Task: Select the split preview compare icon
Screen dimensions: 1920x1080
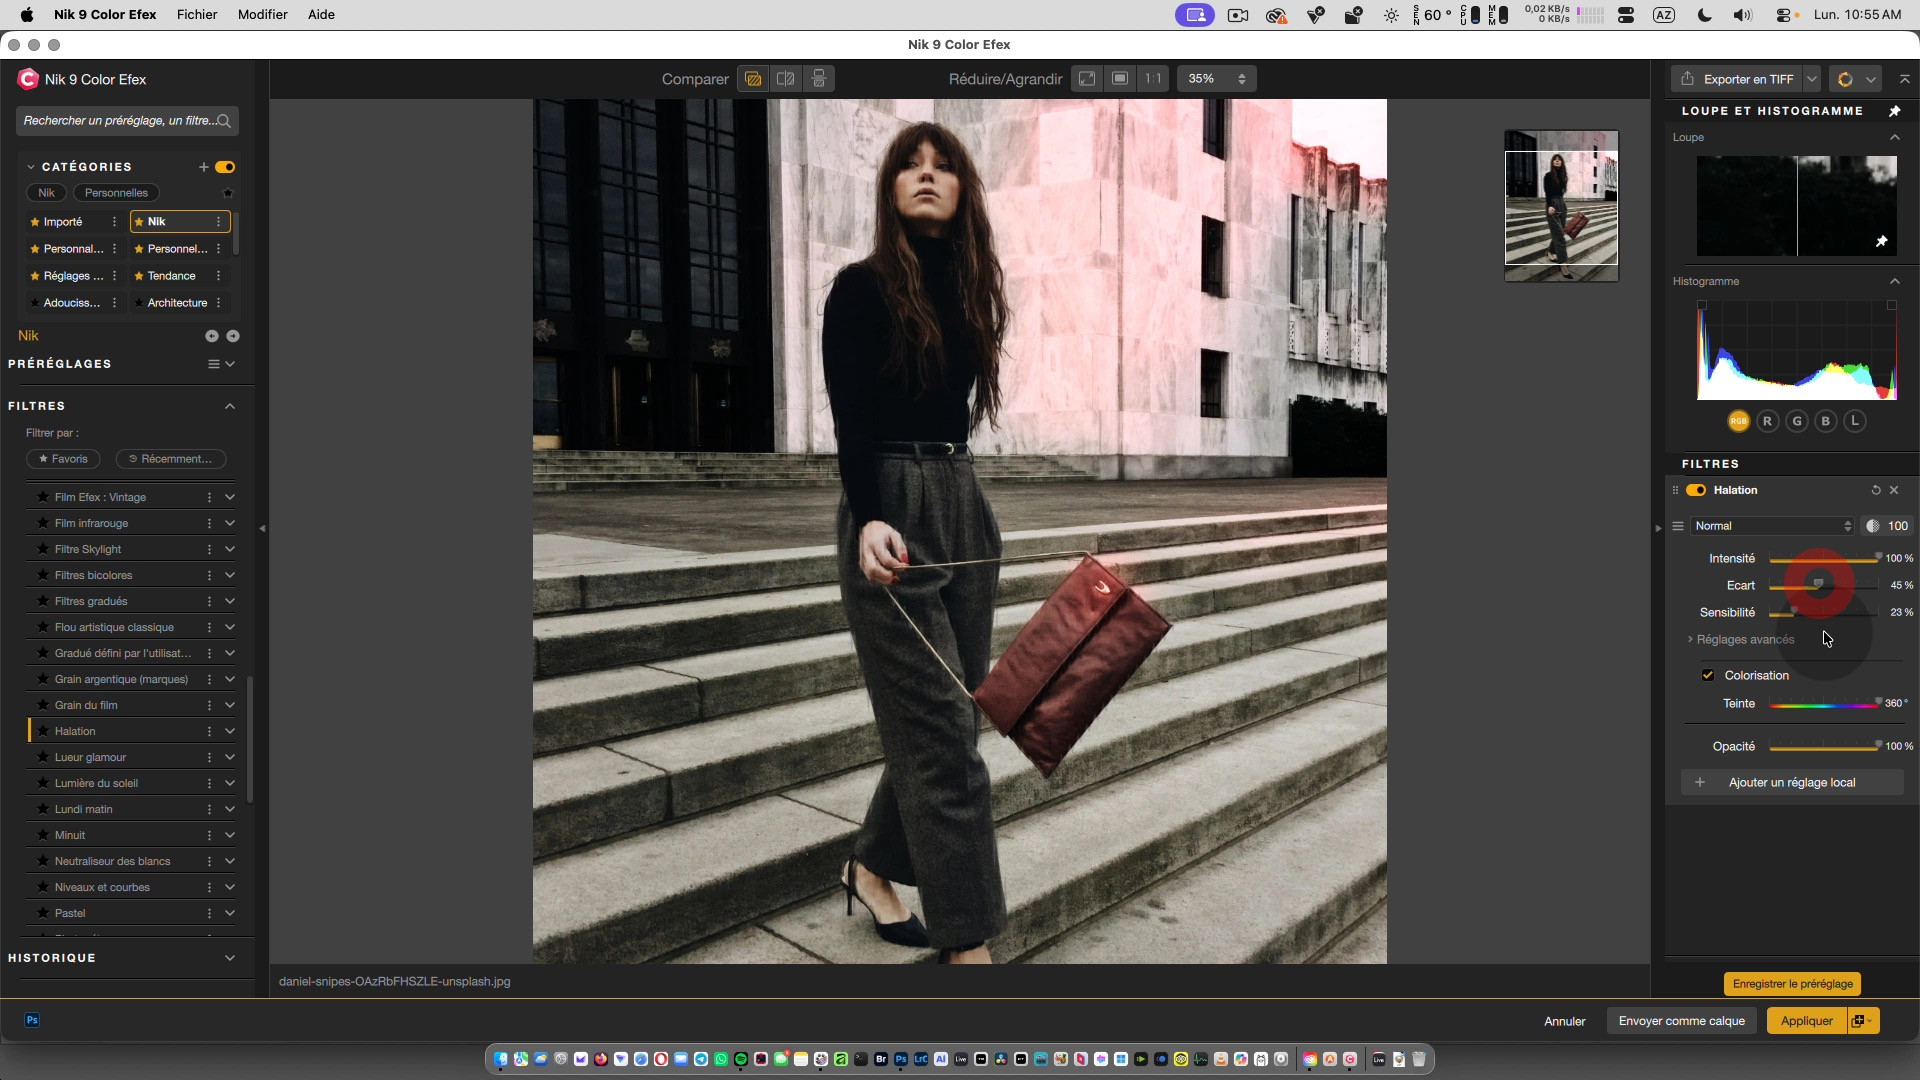Action: click(x=786, y=79)
